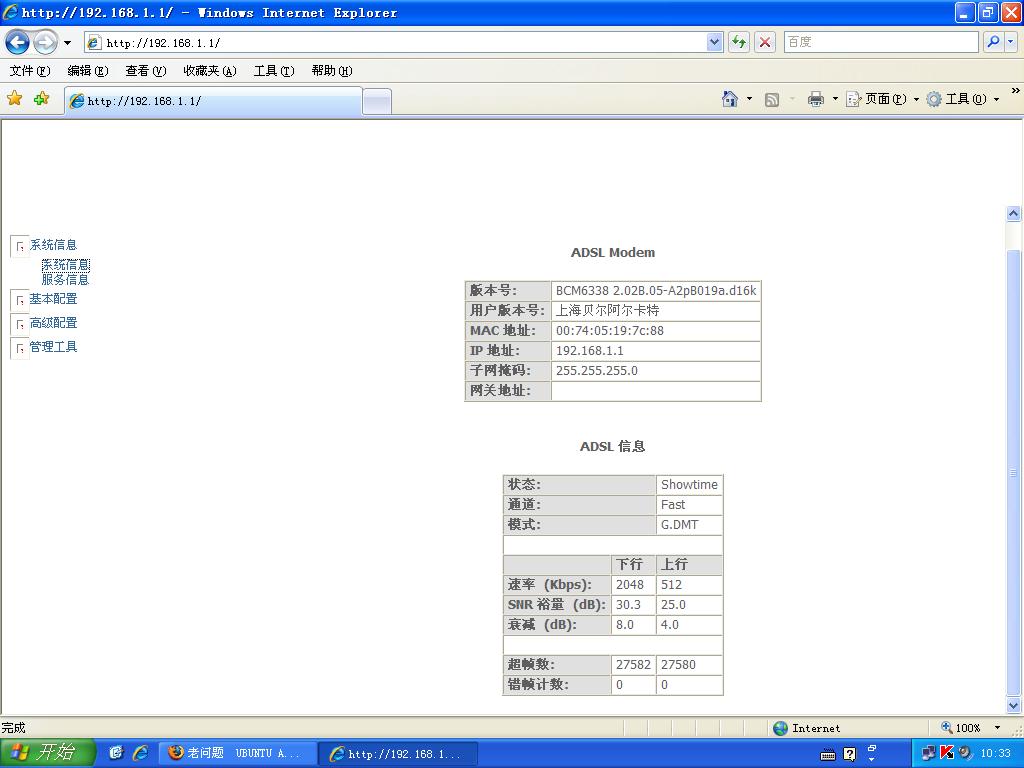Open the search provider options dropdown
This screenshot has height=768, width=1024.
tap(1011, 42)
